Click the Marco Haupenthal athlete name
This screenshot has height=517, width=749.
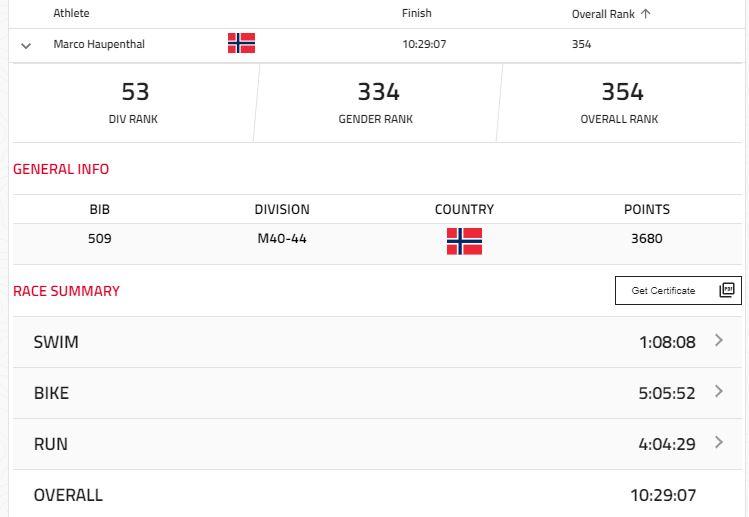(99, 44)
